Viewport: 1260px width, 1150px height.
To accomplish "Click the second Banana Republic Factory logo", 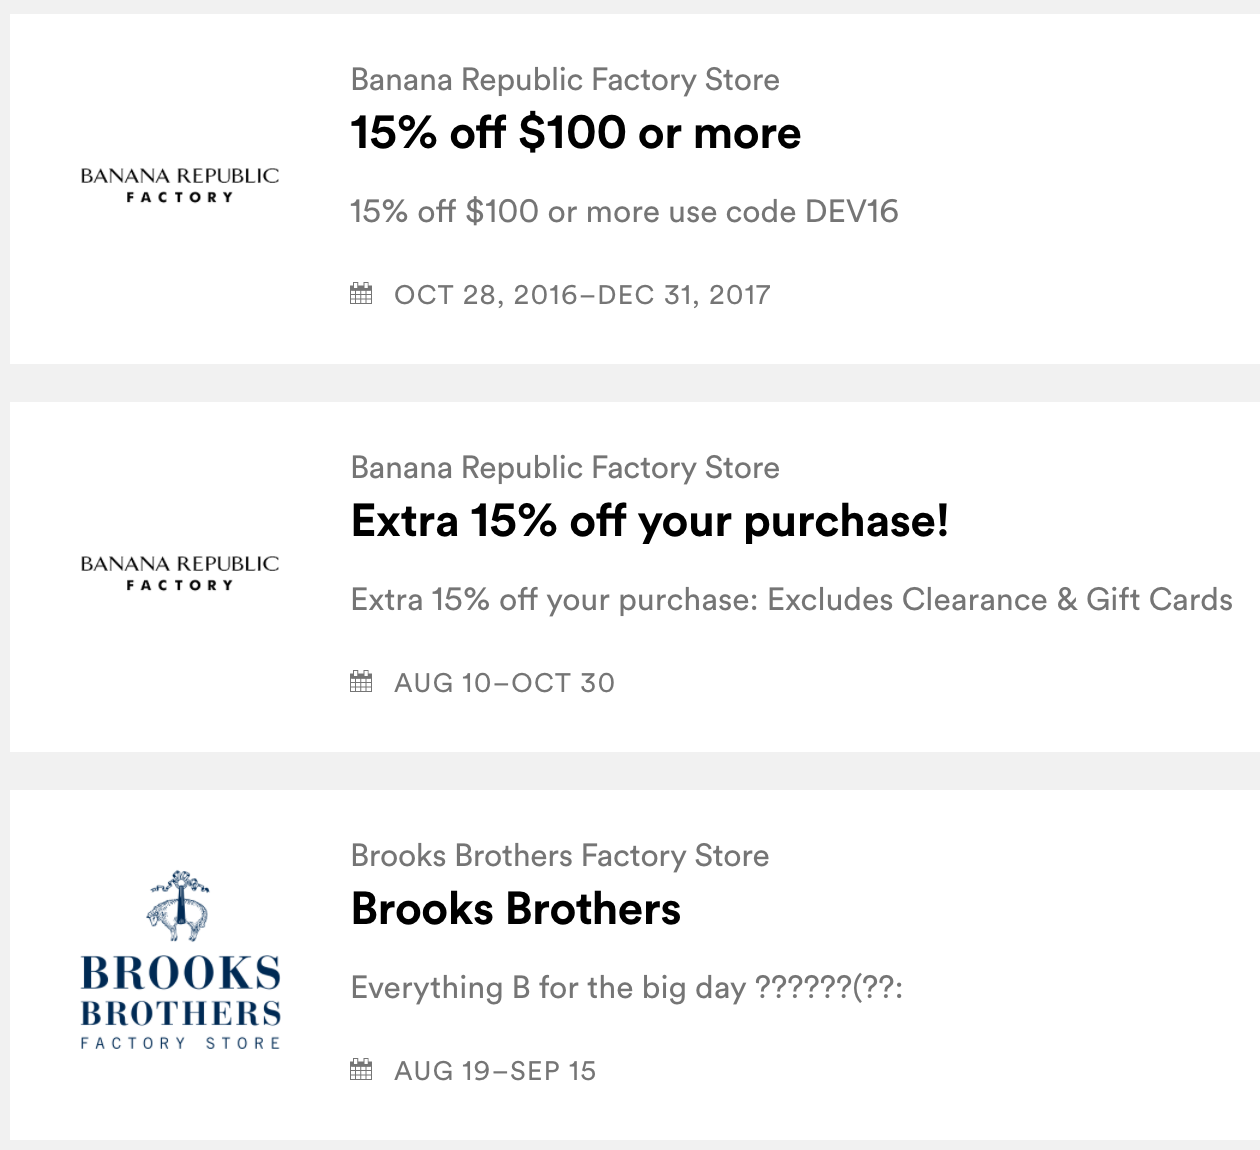I will (x=180, y=573).
